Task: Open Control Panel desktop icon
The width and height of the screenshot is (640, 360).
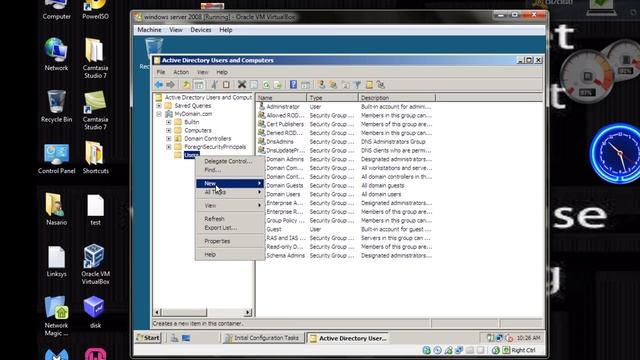Action: pos(56,158)
